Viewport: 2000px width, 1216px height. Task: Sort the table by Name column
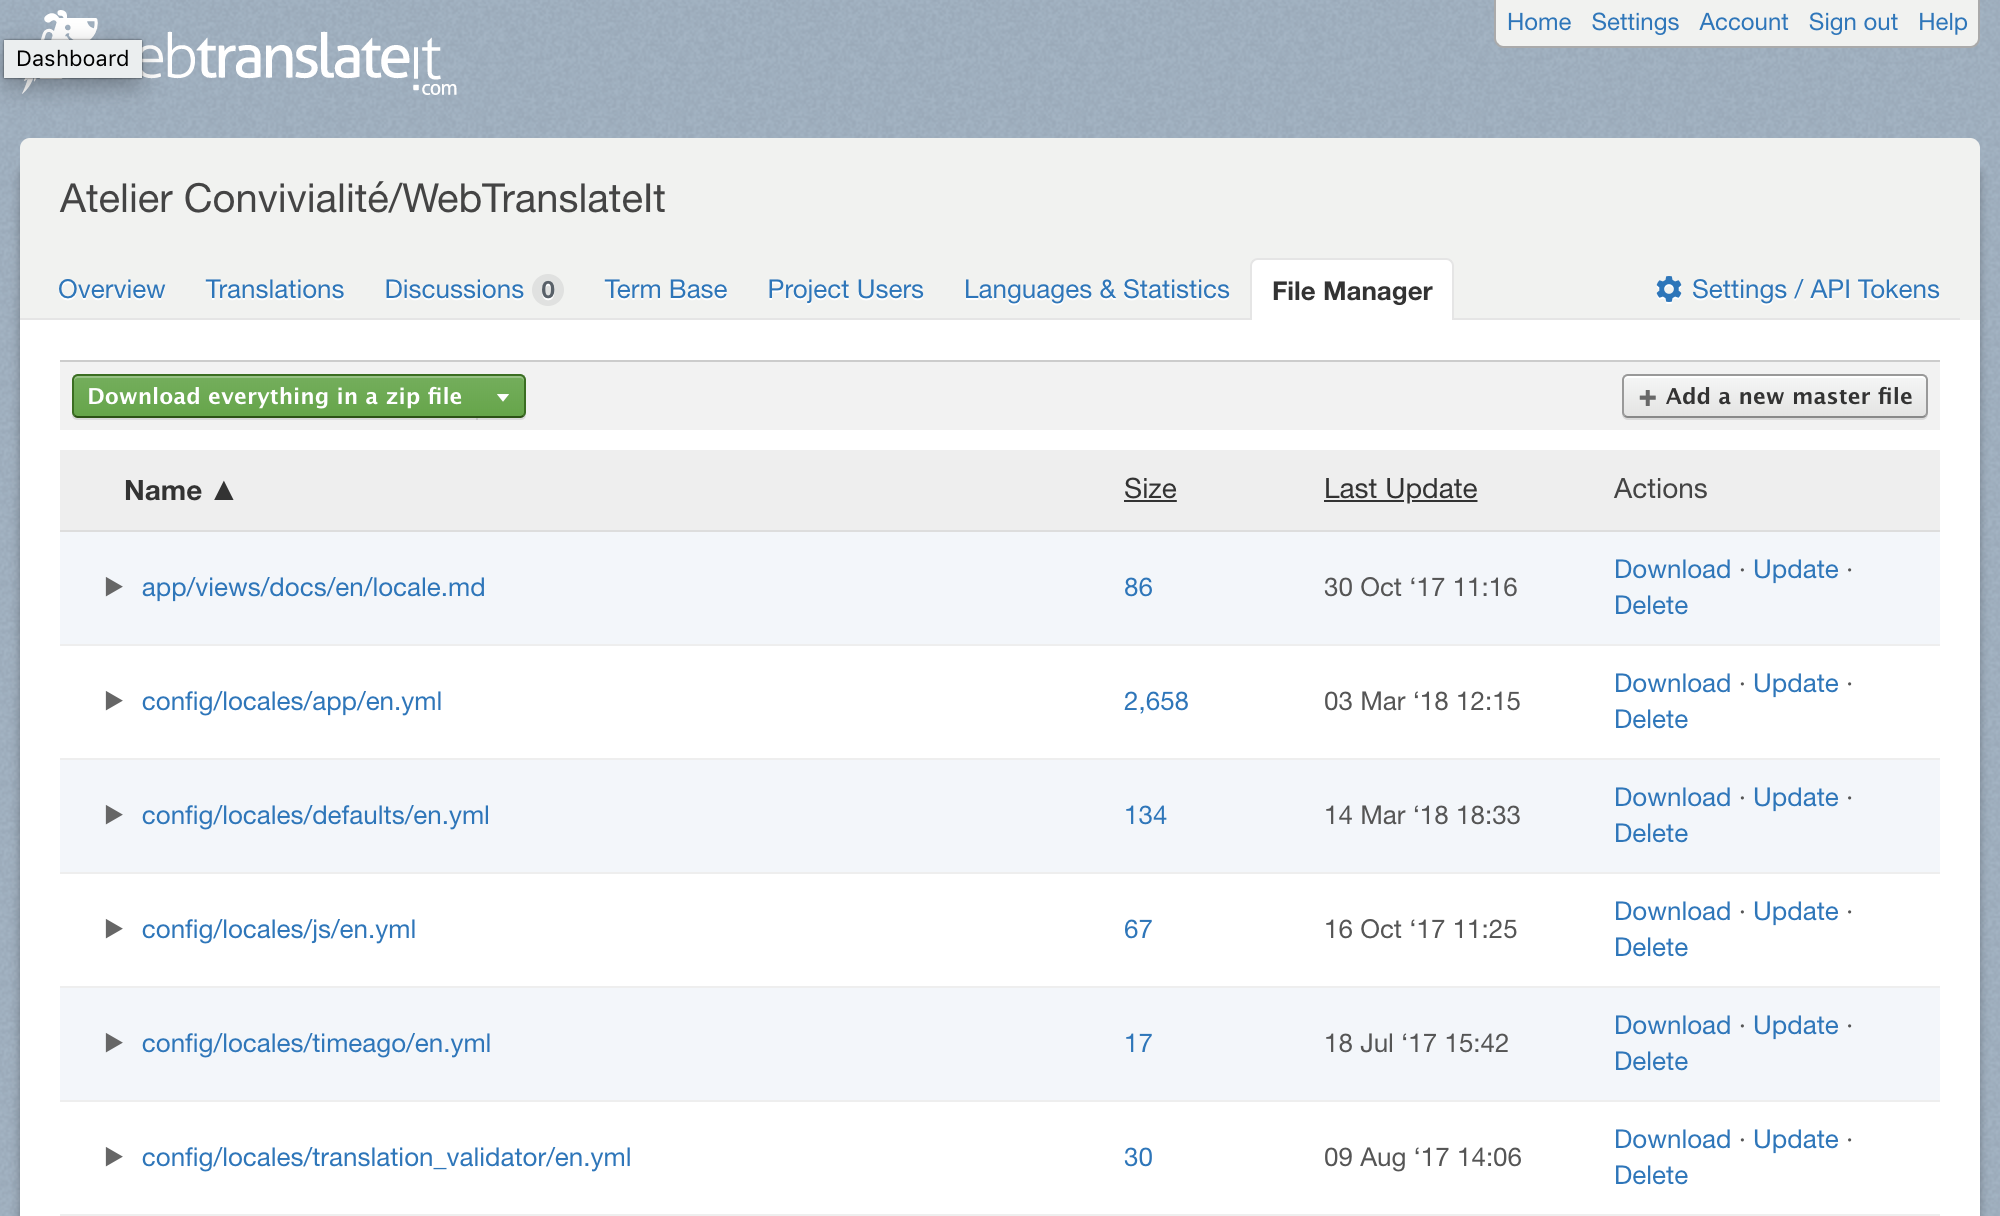click(x=178, y=491)
